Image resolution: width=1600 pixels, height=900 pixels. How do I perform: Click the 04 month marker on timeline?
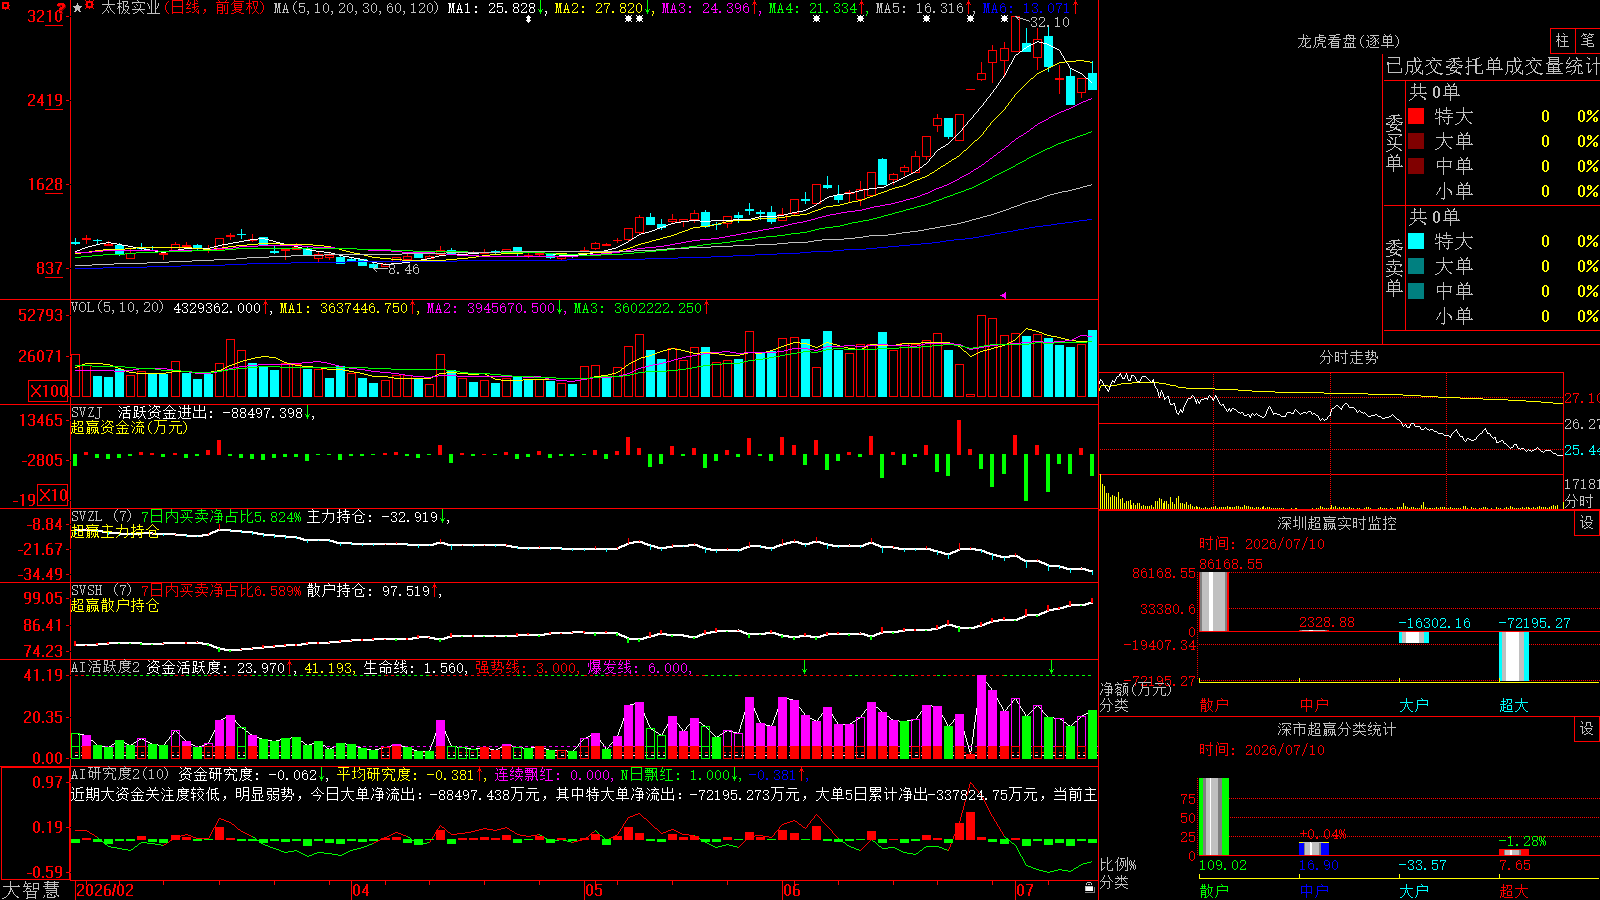coord(361,890)
